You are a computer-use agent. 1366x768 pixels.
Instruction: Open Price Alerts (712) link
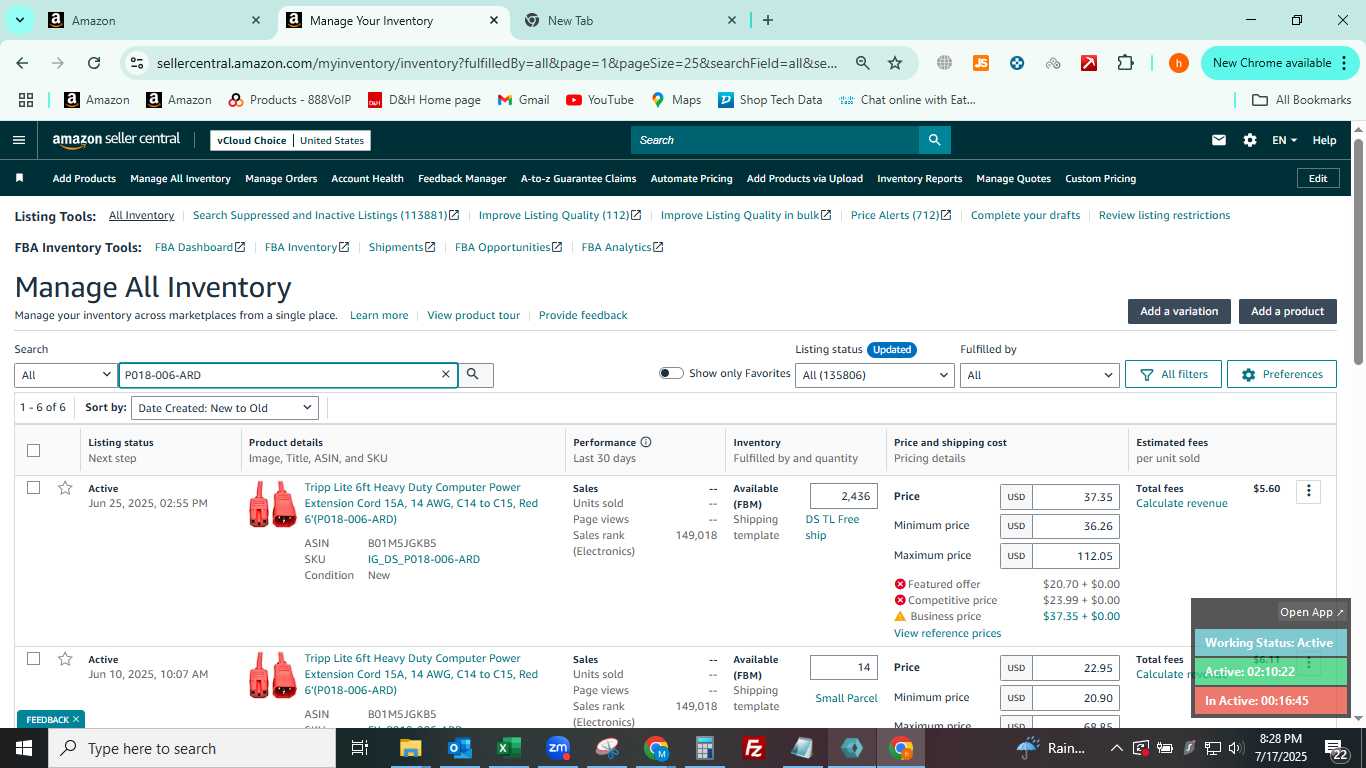[901, 215]
